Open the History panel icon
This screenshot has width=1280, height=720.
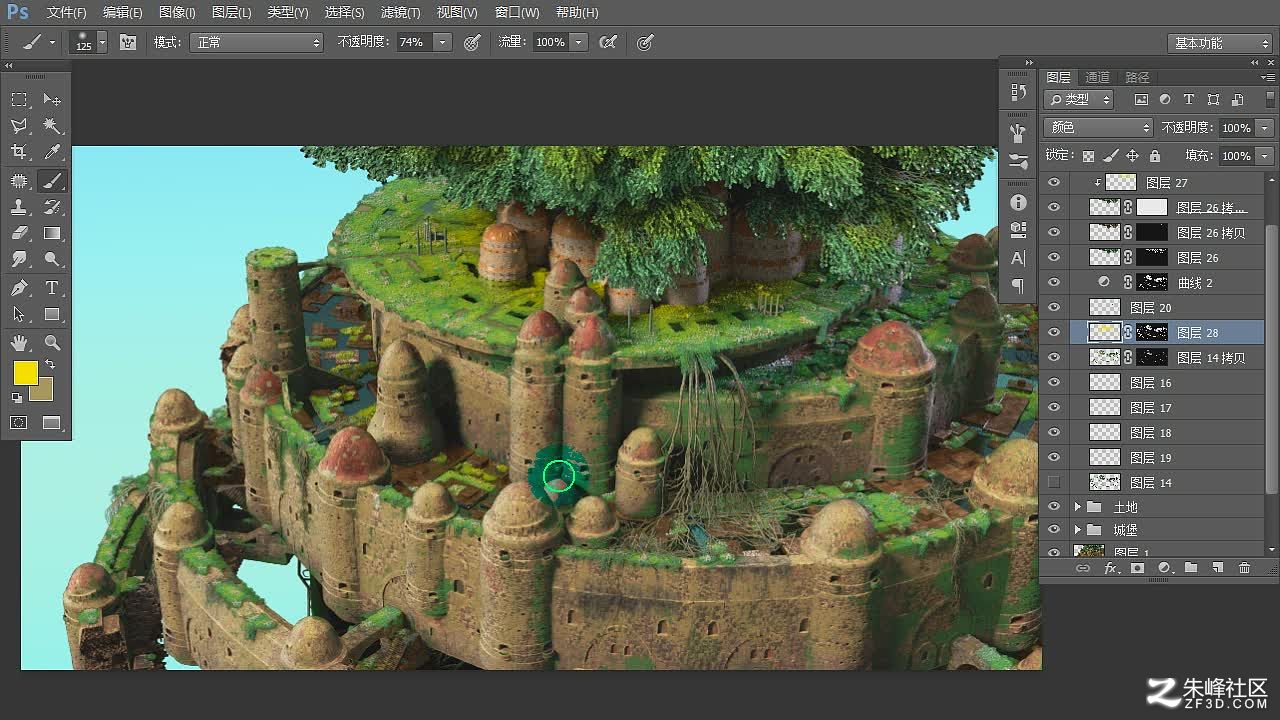[1018, 92]
